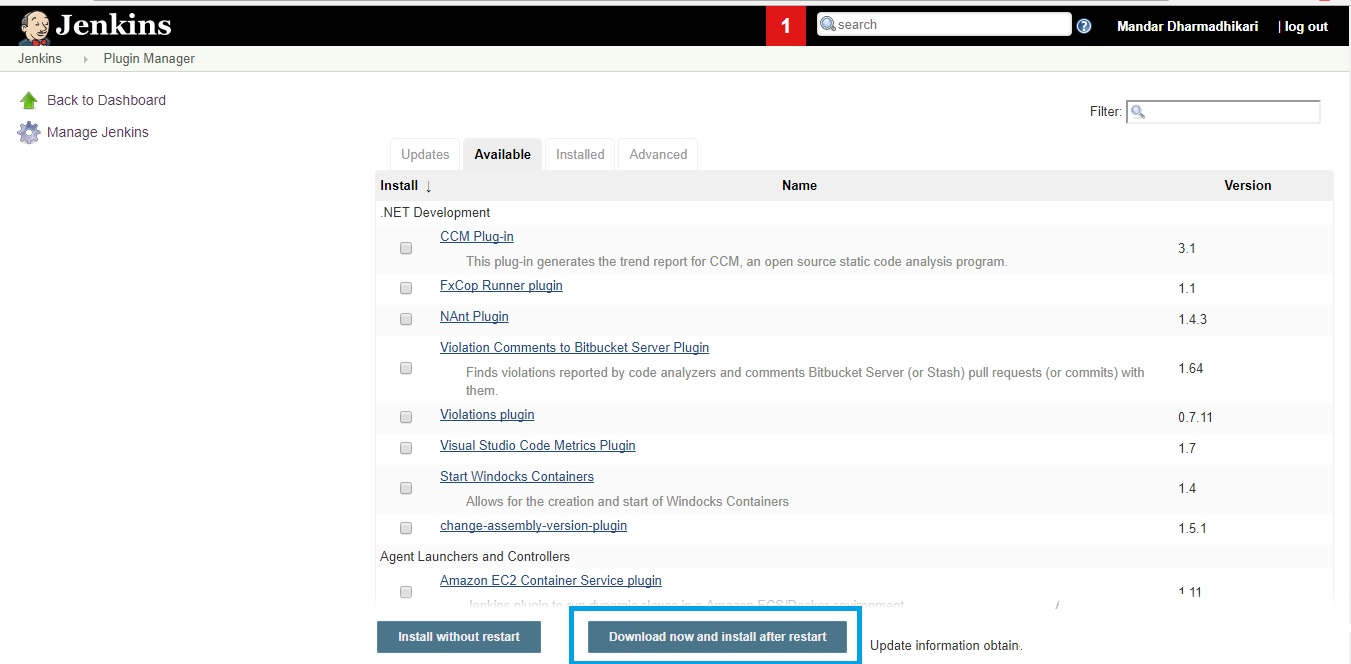Click the Name column header
This screenshot has width=1351, height=664.
point(799,186)
